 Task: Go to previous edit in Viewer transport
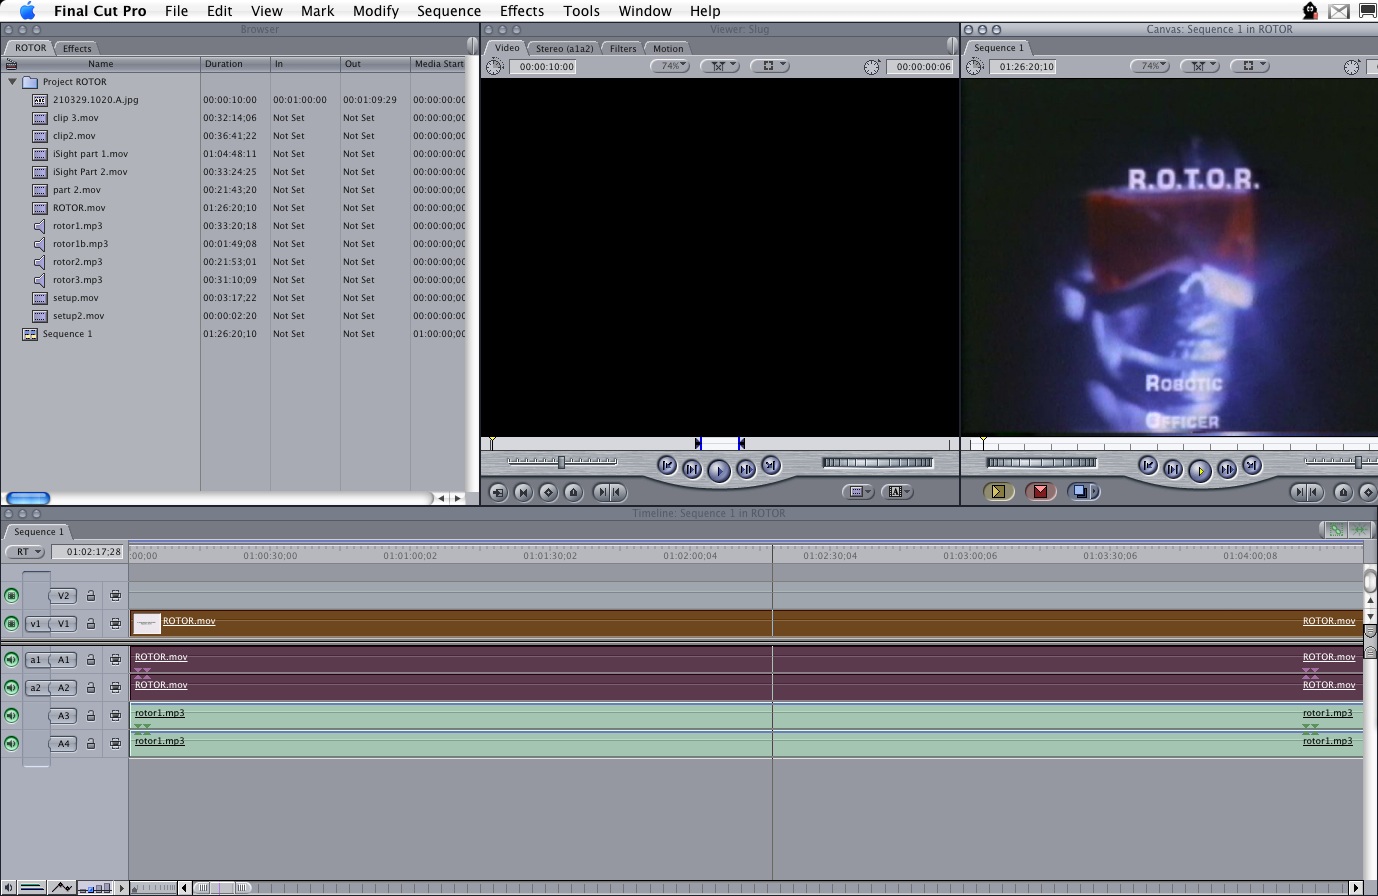[x=667, y=465]
